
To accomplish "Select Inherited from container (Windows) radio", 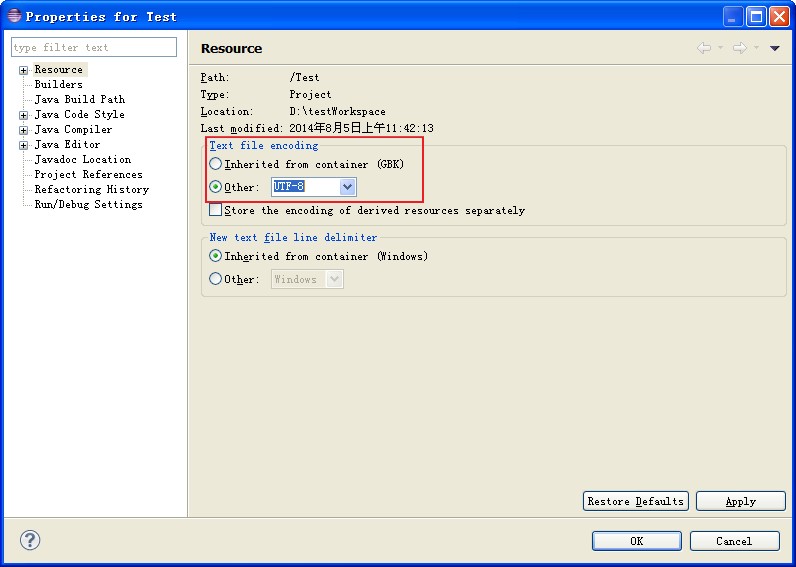I will (x=216, y=256).
